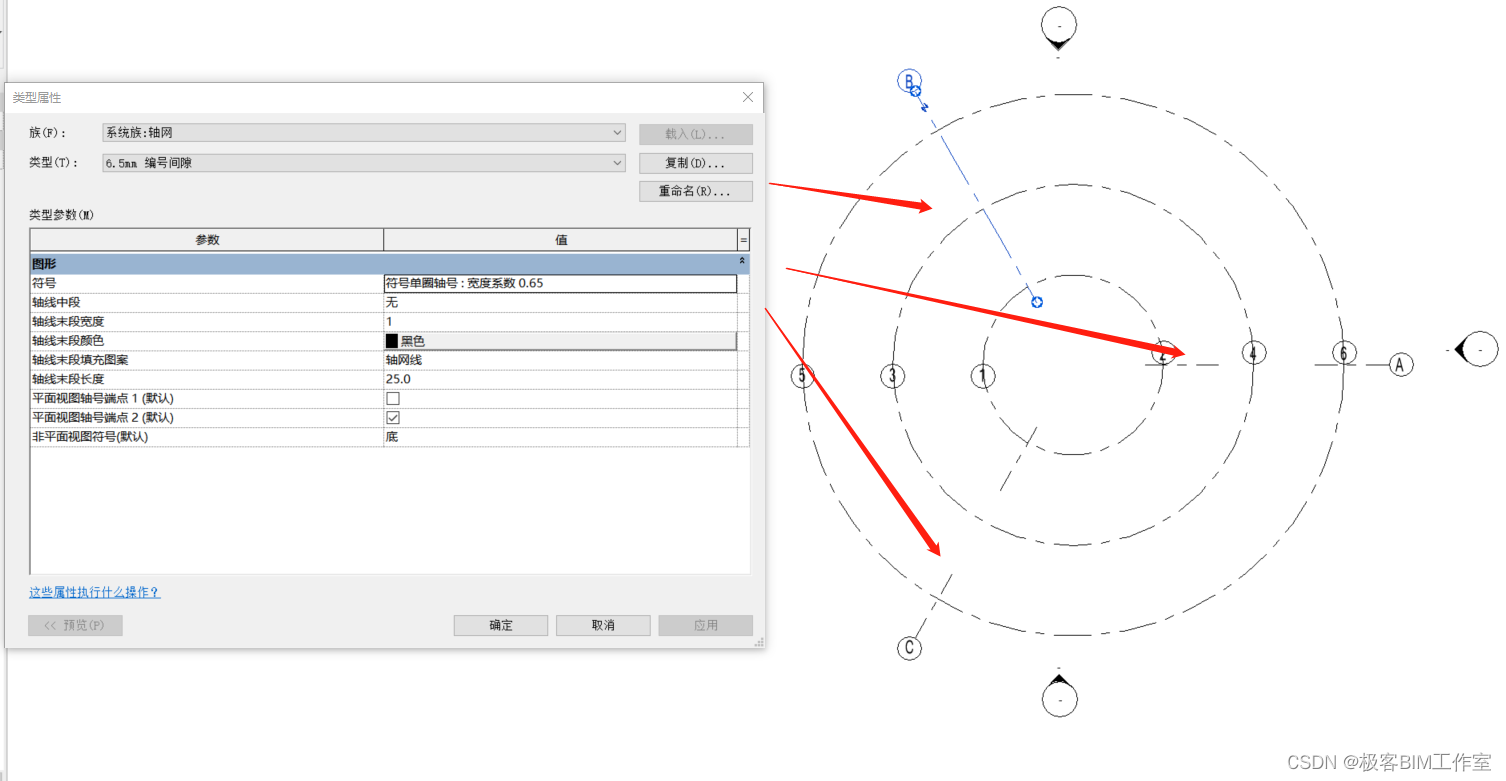This screenshot has width=1506, height=781.
Task: Select 轴网线 fill pattern value
Action: pyautogui.click(x=560, y=360)
